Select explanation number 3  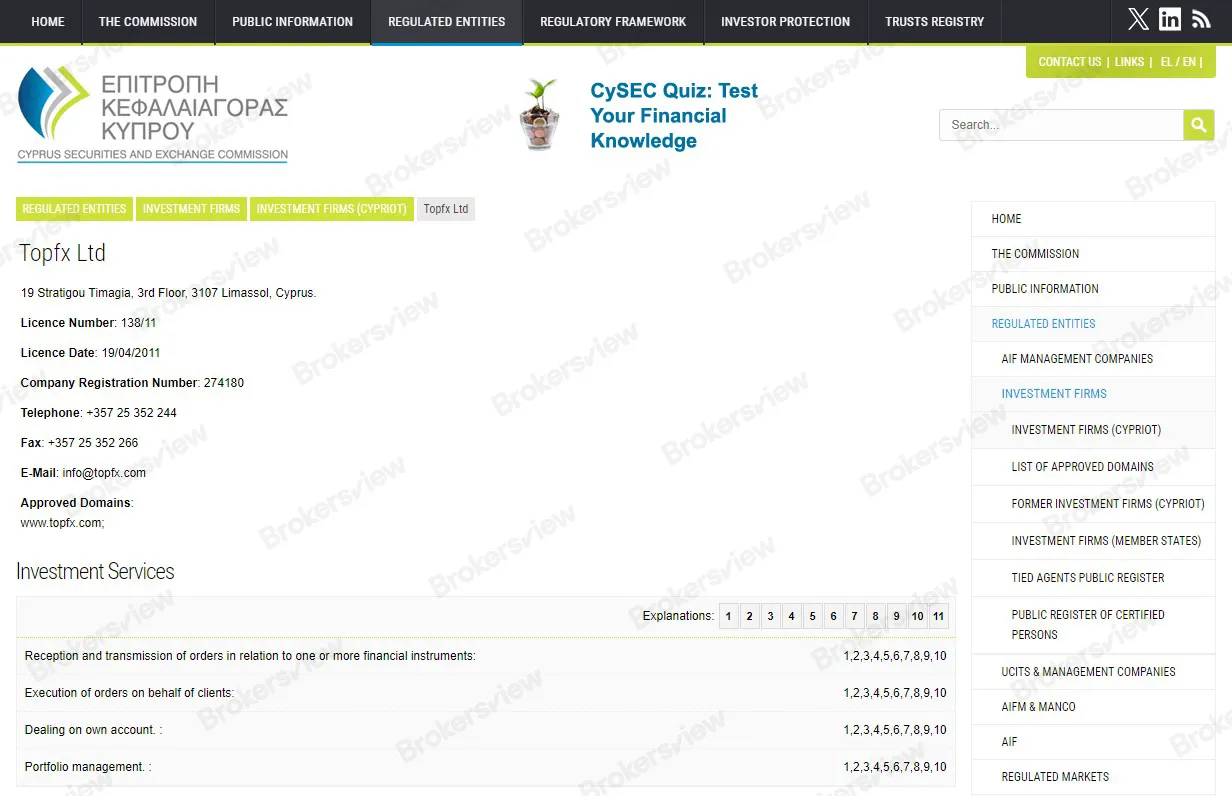(x=770, y=616)
